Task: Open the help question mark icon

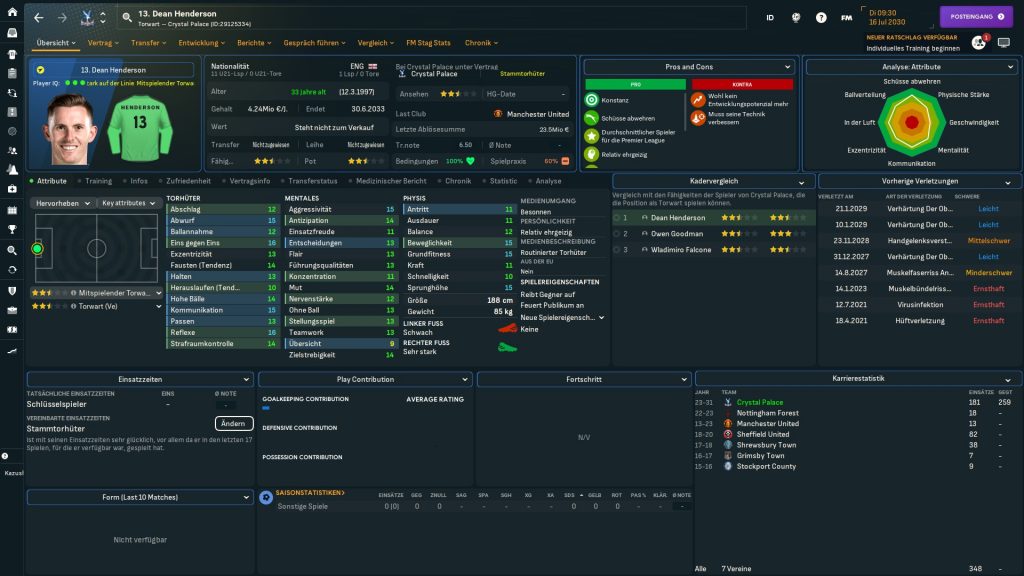Action: tap(821, 17)
